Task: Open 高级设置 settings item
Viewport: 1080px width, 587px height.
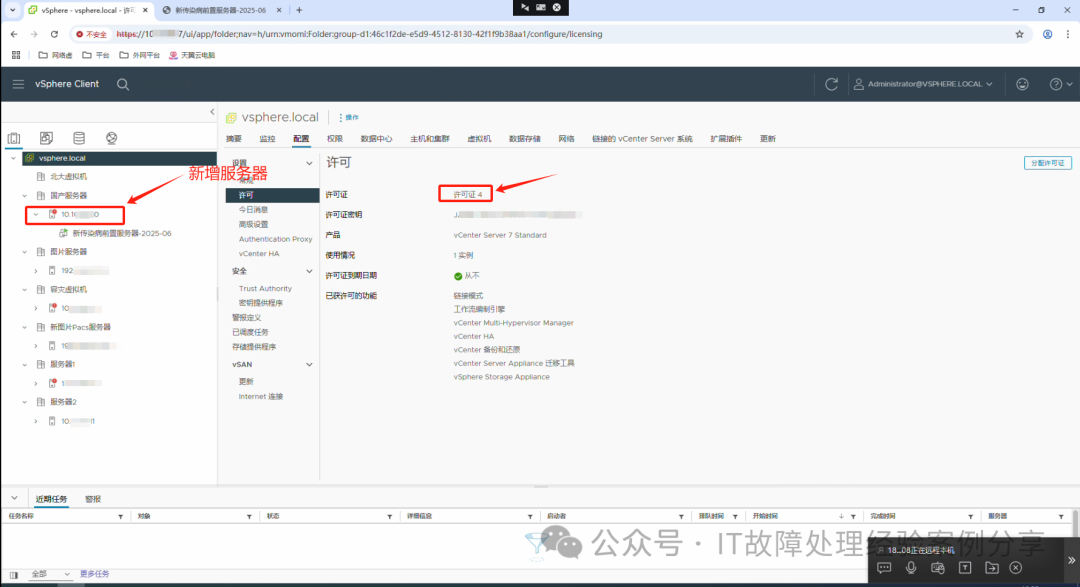Action: pyautogui.click(x=253, y=225)
